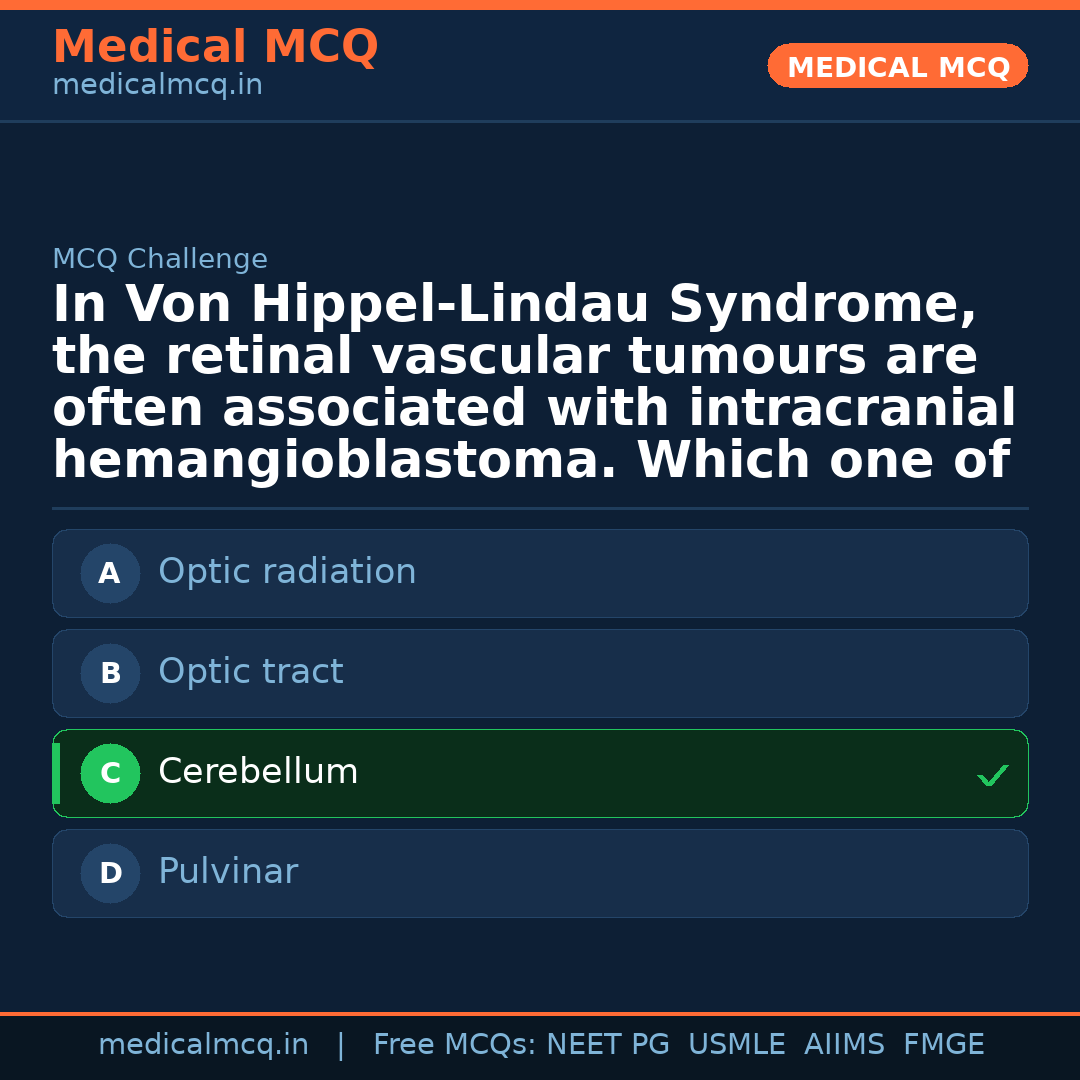Click the "Free MCQs:" footer label

click(x=455, y=1045)
